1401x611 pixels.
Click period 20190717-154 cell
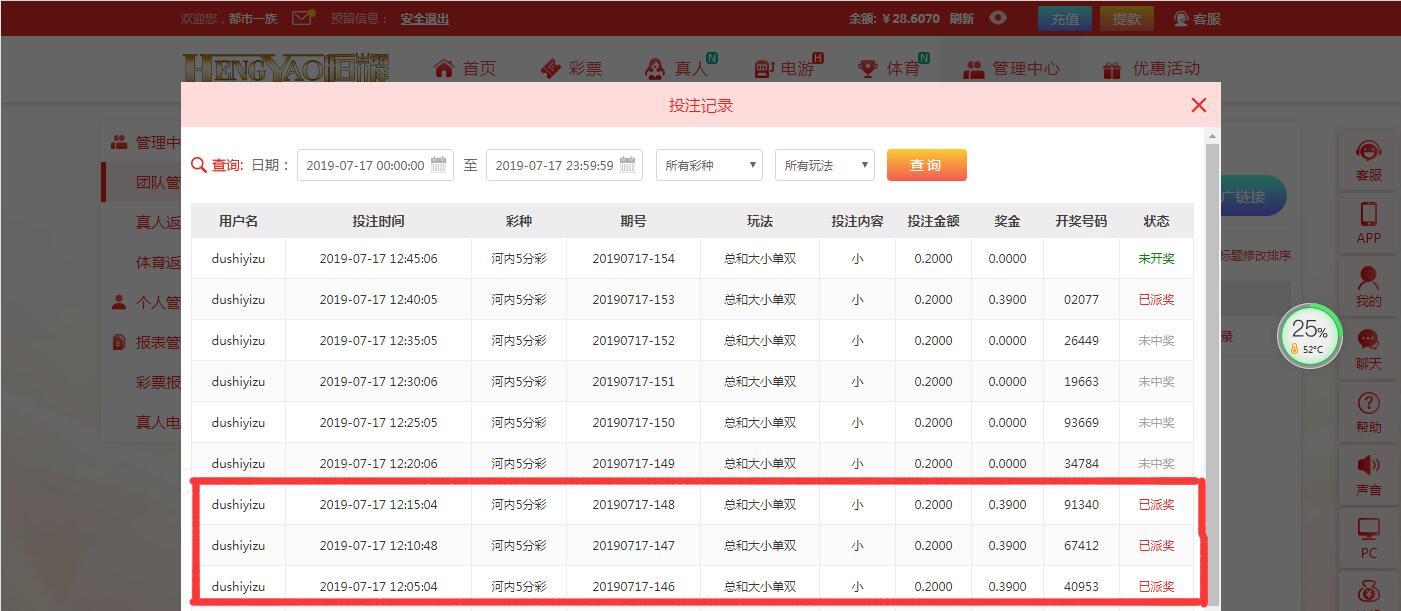[x=633, y=258]
